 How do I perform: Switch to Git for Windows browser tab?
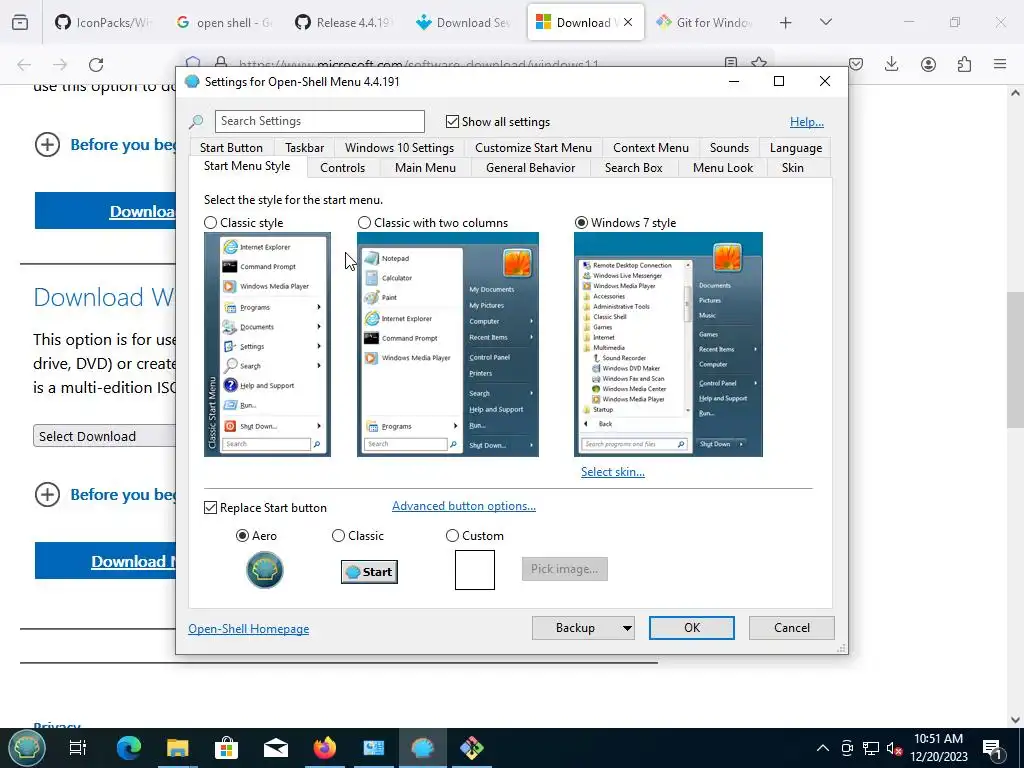(705, 23)
